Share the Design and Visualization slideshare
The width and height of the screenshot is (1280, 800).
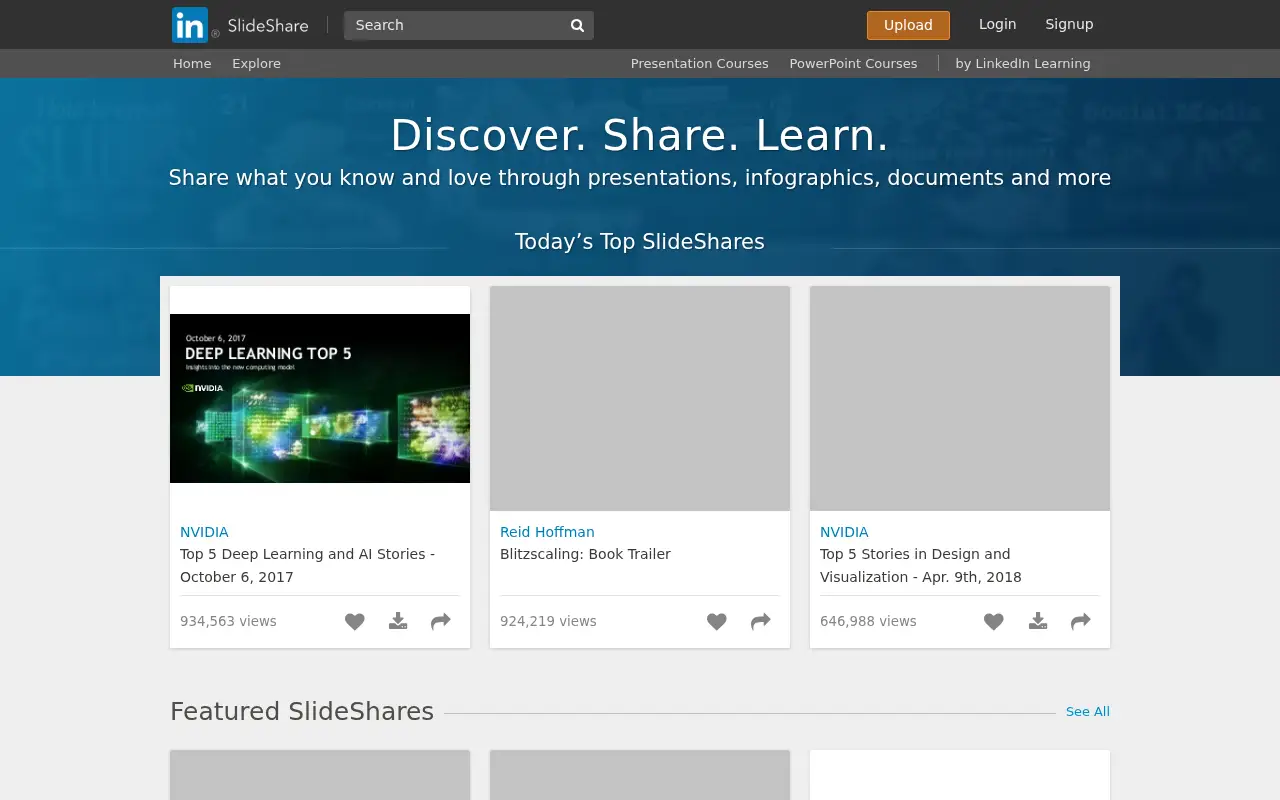tap(1081, 621)
